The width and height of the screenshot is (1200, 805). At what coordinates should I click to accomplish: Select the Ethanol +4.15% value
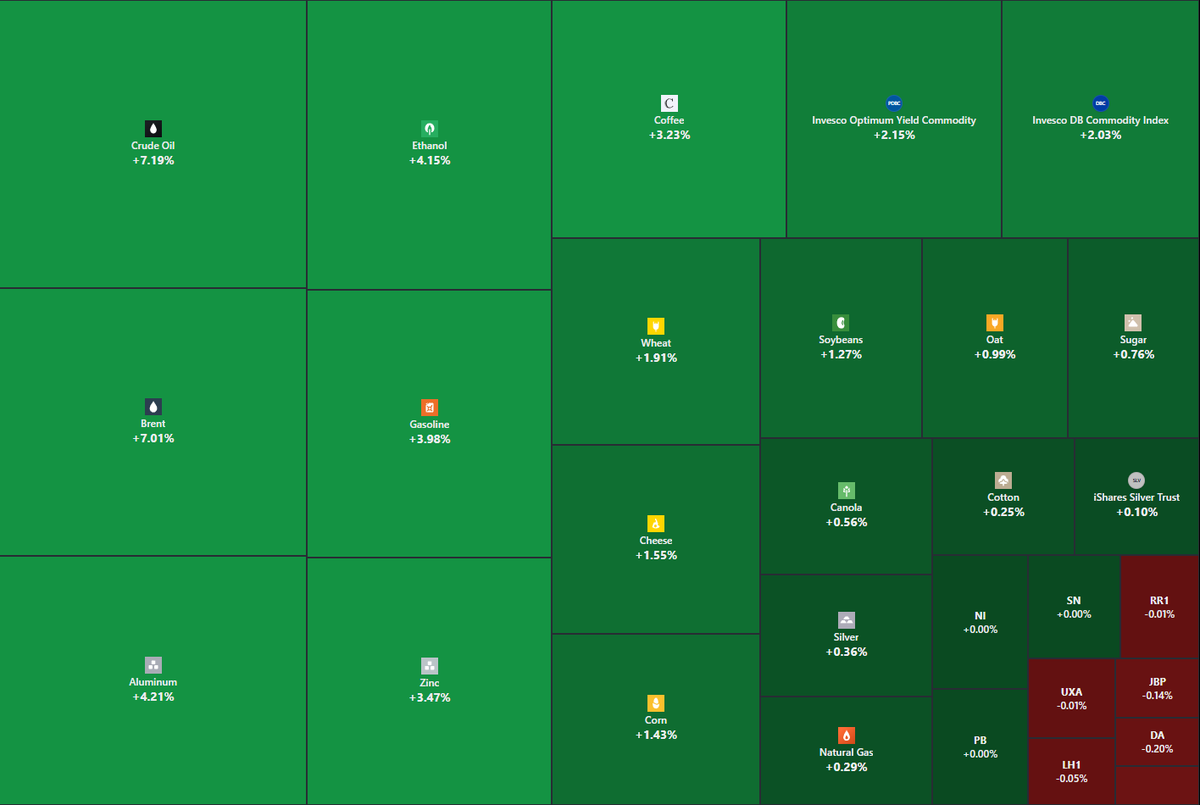click(x=429, y=160)
